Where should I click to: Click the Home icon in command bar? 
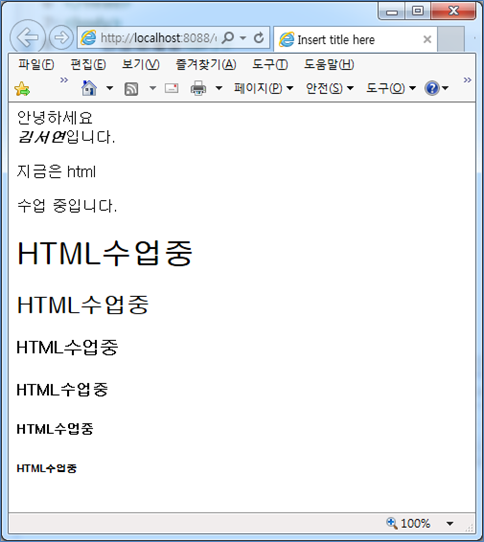click(x=89, y=88)
